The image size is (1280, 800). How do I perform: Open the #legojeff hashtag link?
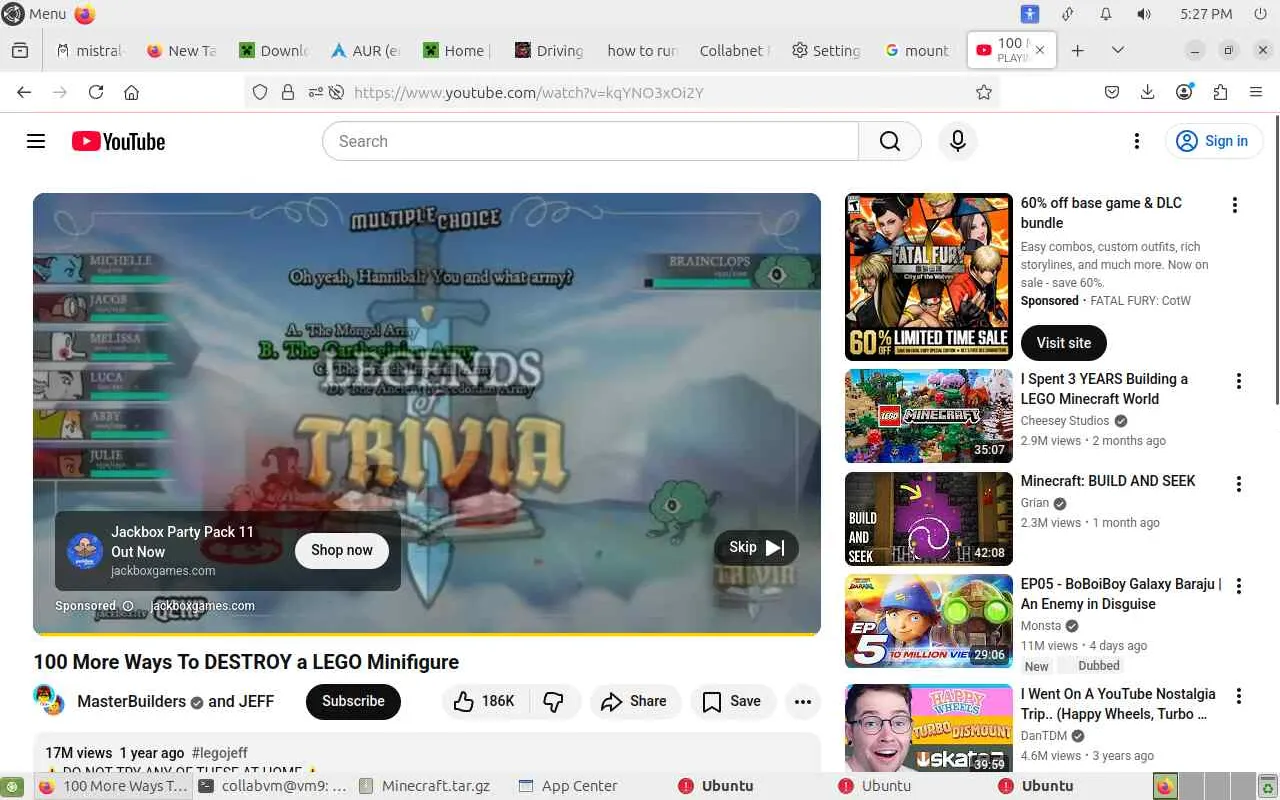219,753
